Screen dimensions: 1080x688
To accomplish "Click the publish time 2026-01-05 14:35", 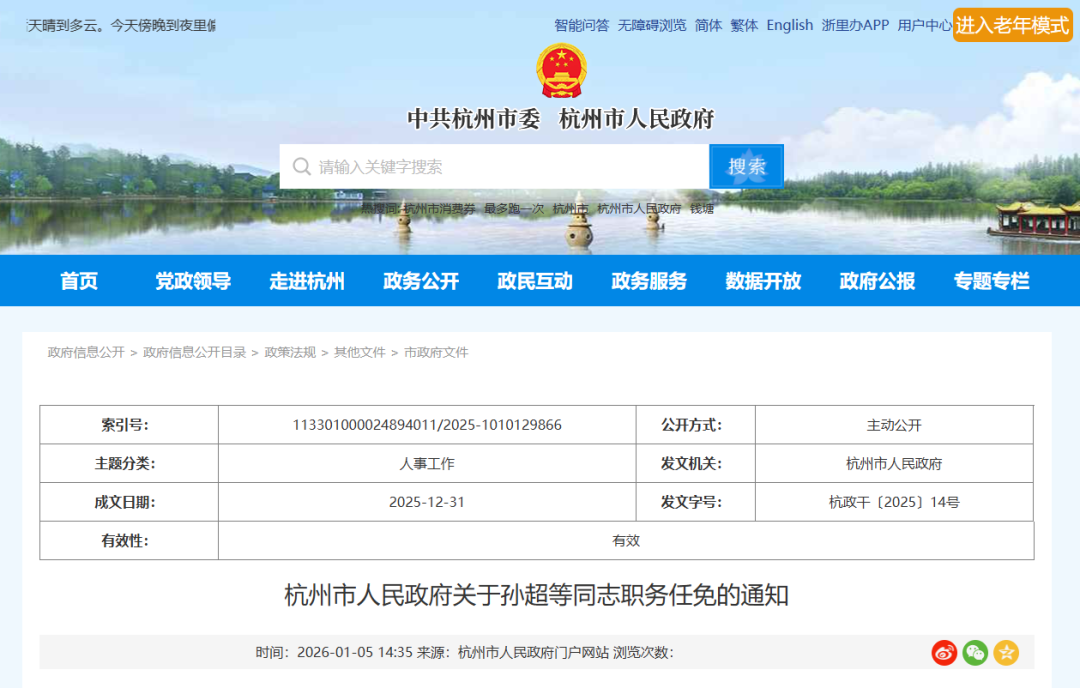I will tap(355, 652).
